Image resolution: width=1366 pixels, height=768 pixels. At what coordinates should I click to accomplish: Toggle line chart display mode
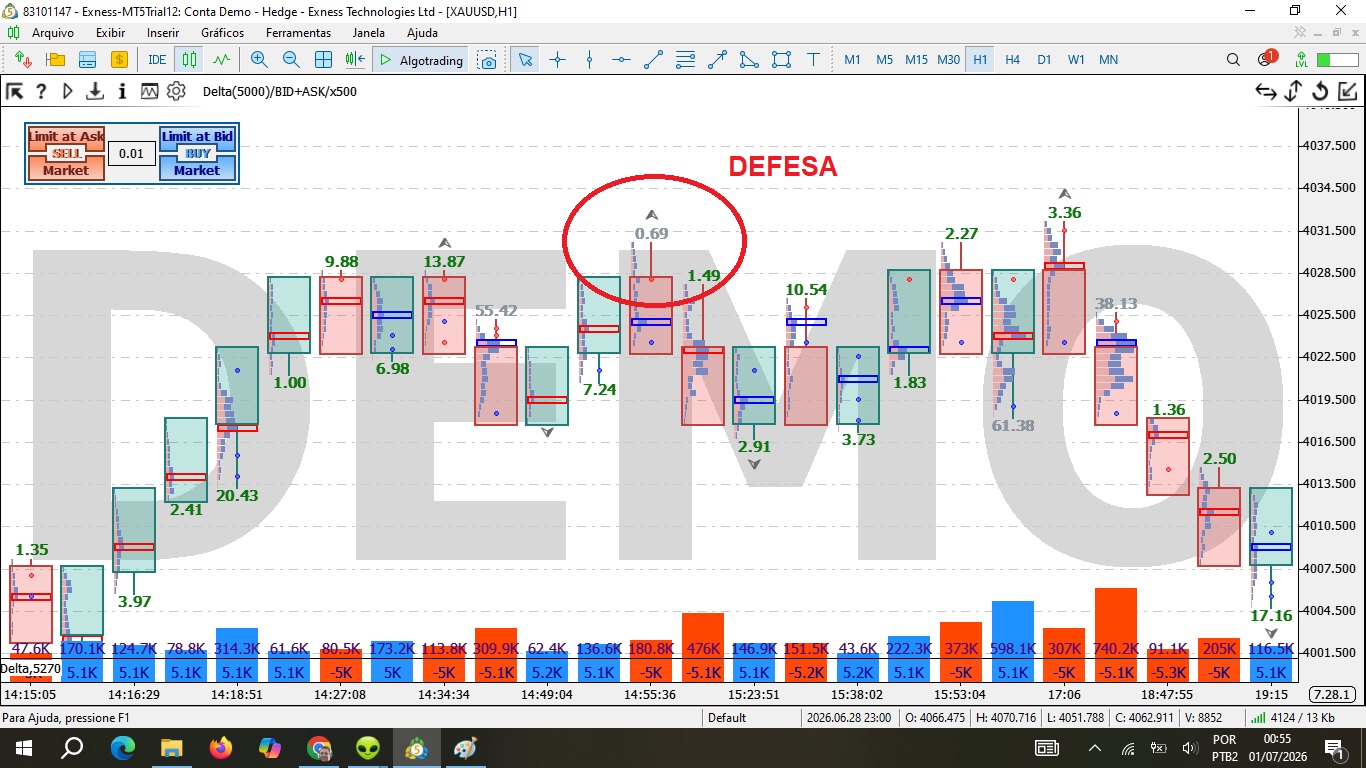coord(221,60)
